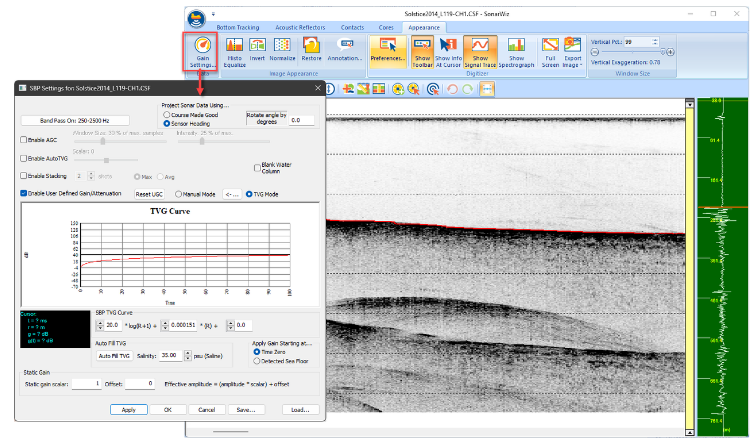Open the Export Image dropdown arrow
Image resolution: width=750 pixels, height=439 pixels.
pos(581,65)
